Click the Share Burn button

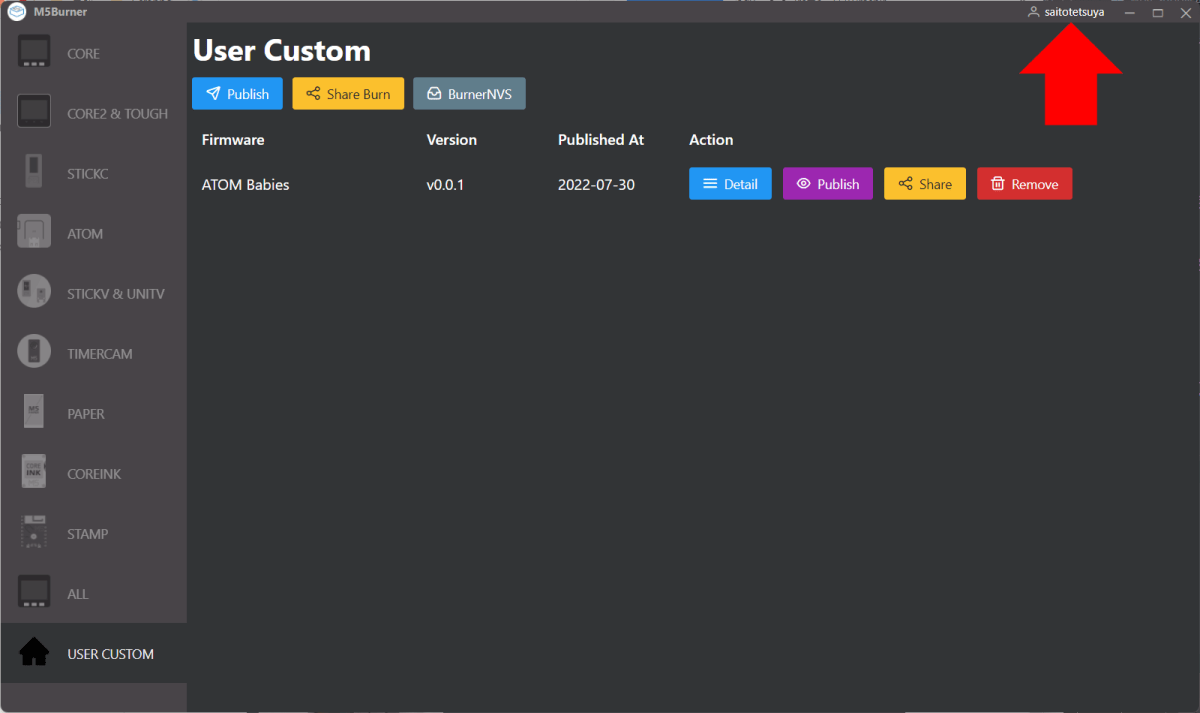point(348,94)
